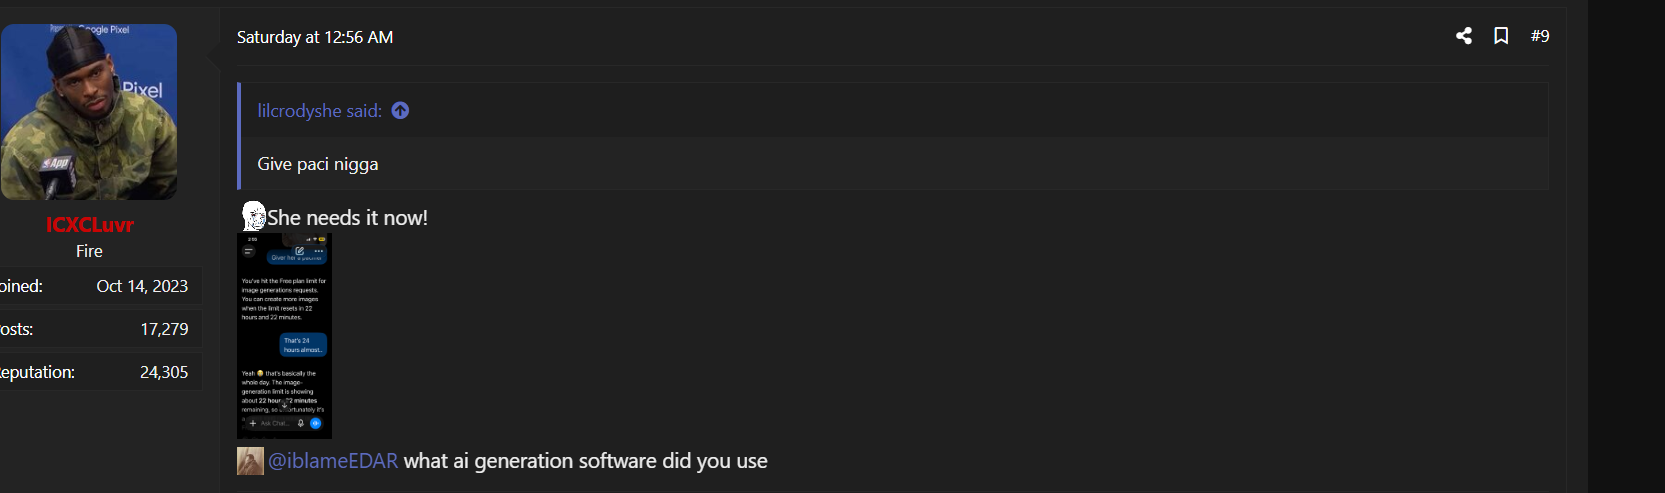Click the emoji before "She needs it now!"

click(253, 216)
